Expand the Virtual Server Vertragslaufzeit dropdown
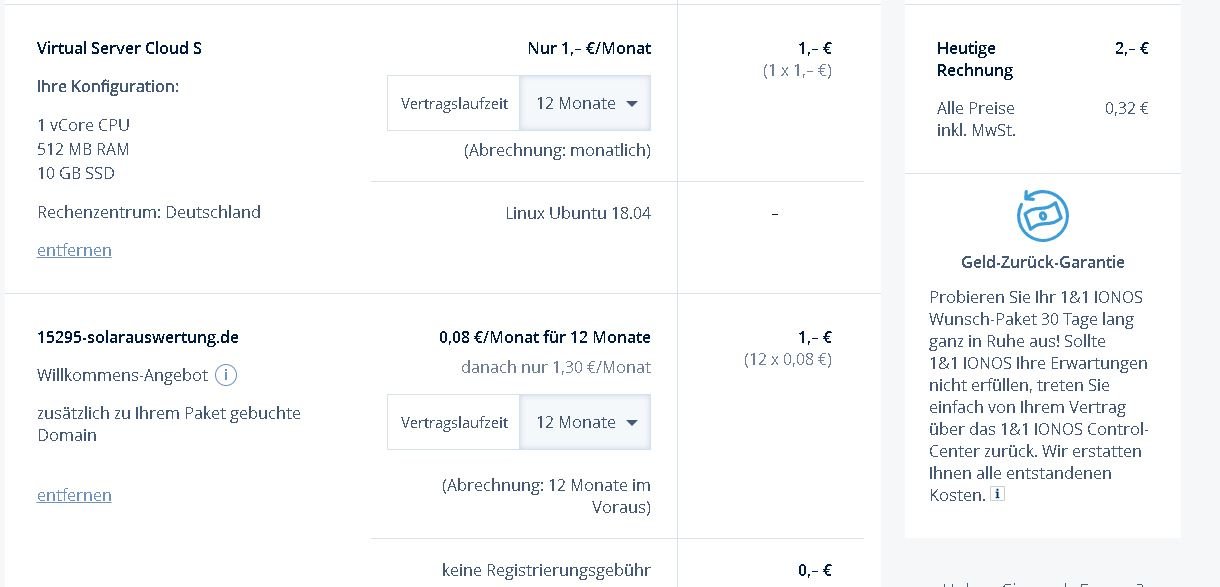The width and height of the screenshot is (1220, 587). (x=586, y=103)
